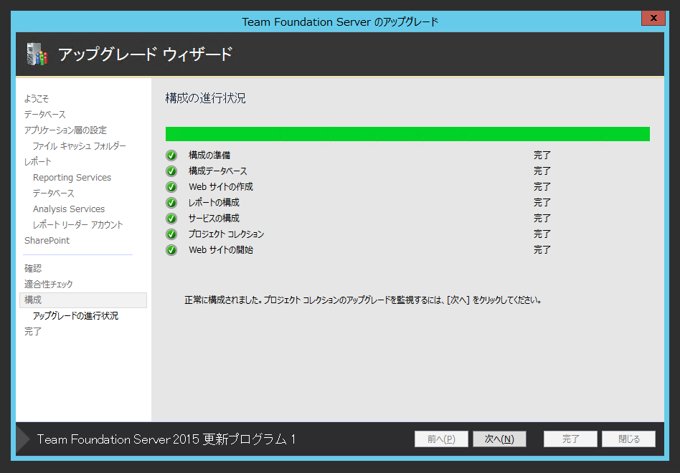
Task: Click Web サイトの開始 task label
Action: (x=221, y=250)
